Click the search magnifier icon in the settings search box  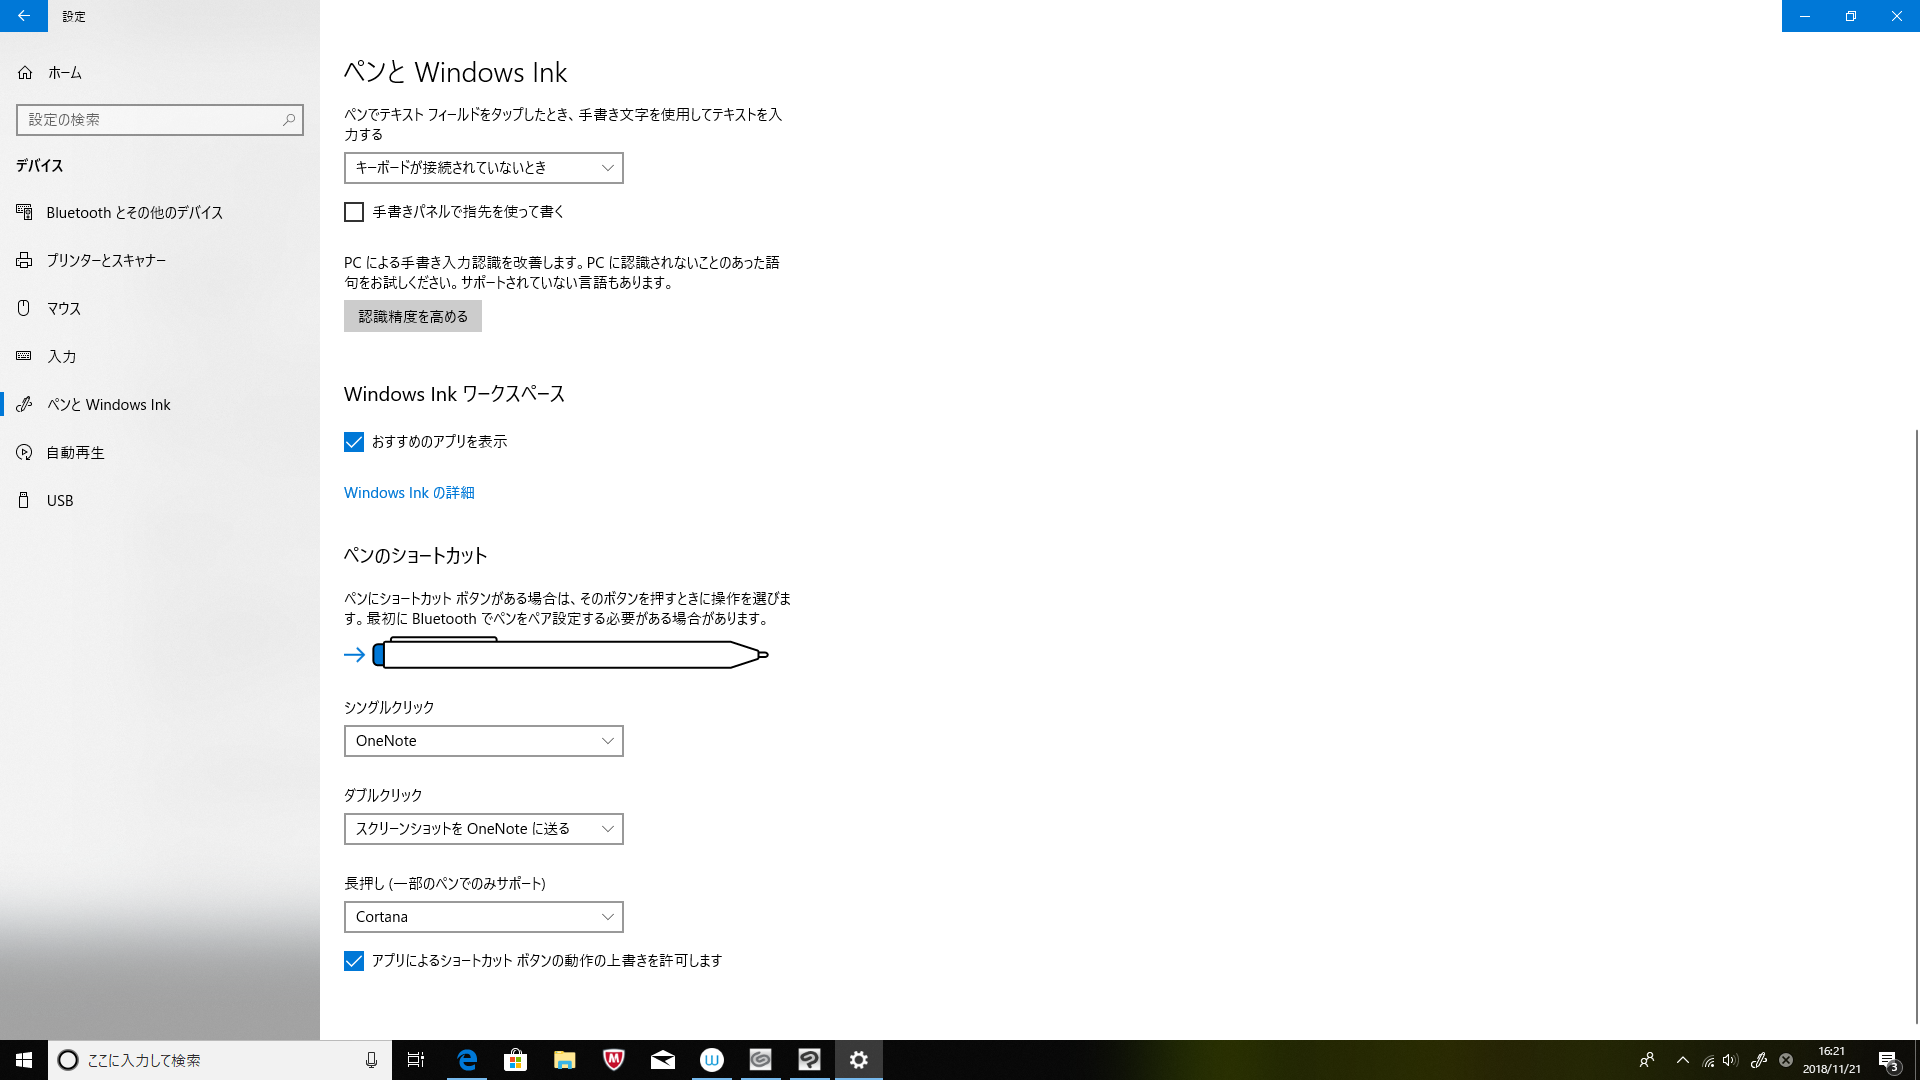tap(289, 120)
